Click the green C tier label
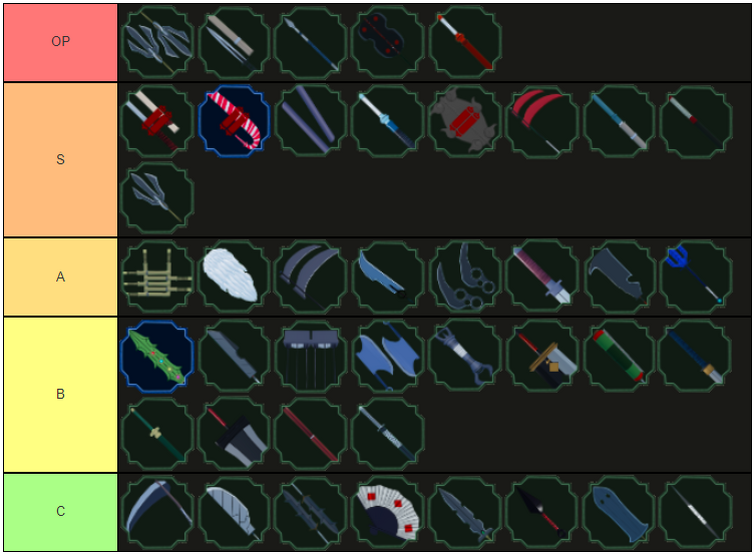Viewport: 755px width, 556px height. [61, 512]
